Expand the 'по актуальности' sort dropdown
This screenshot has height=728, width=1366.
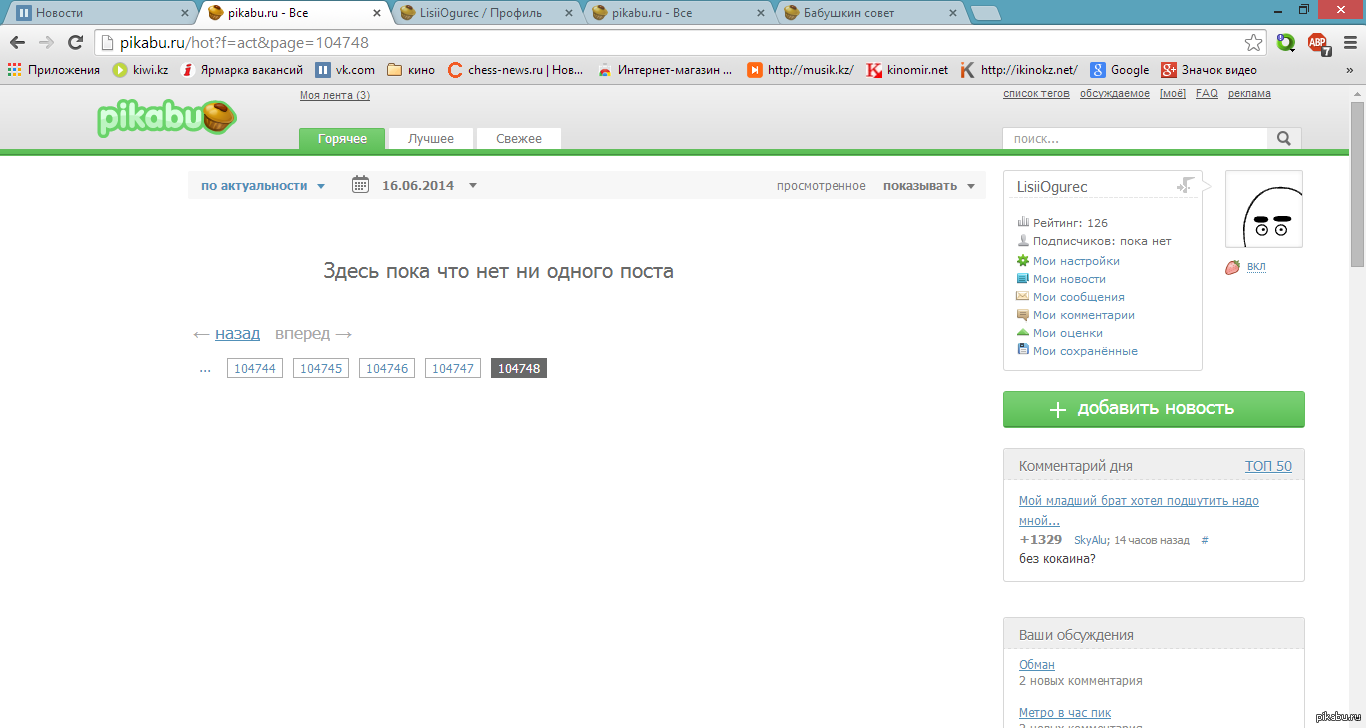[263, 186]
